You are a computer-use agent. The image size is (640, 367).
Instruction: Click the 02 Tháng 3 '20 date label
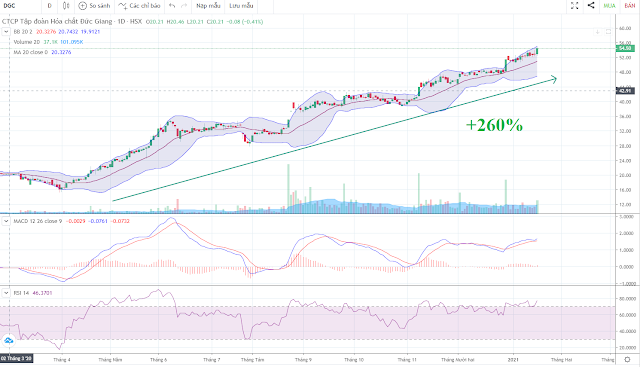(16, 358)
